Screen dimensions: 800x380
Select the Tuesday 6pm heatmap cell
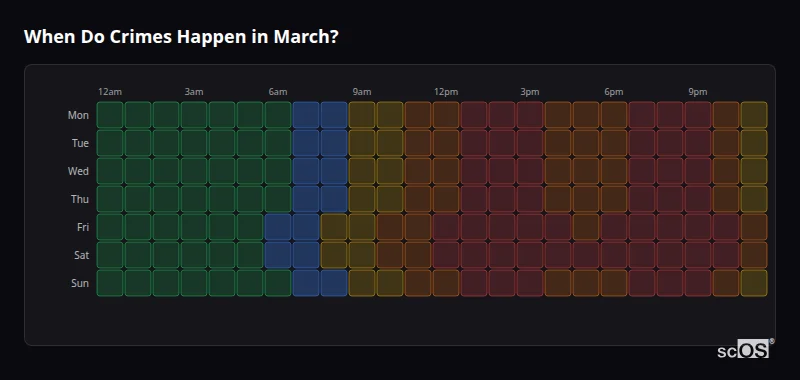coord(614,143)
